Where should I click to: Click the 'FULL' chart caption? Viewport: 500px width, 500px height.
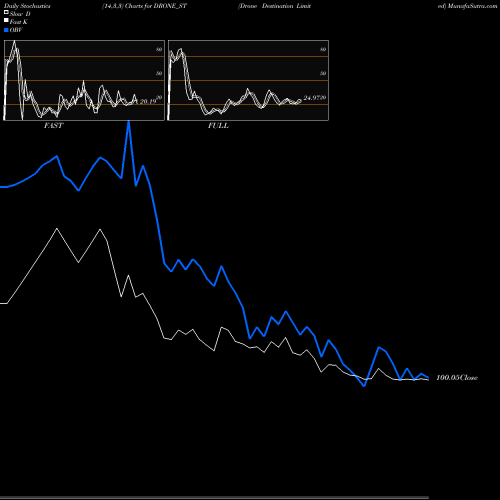click(218, 126)
